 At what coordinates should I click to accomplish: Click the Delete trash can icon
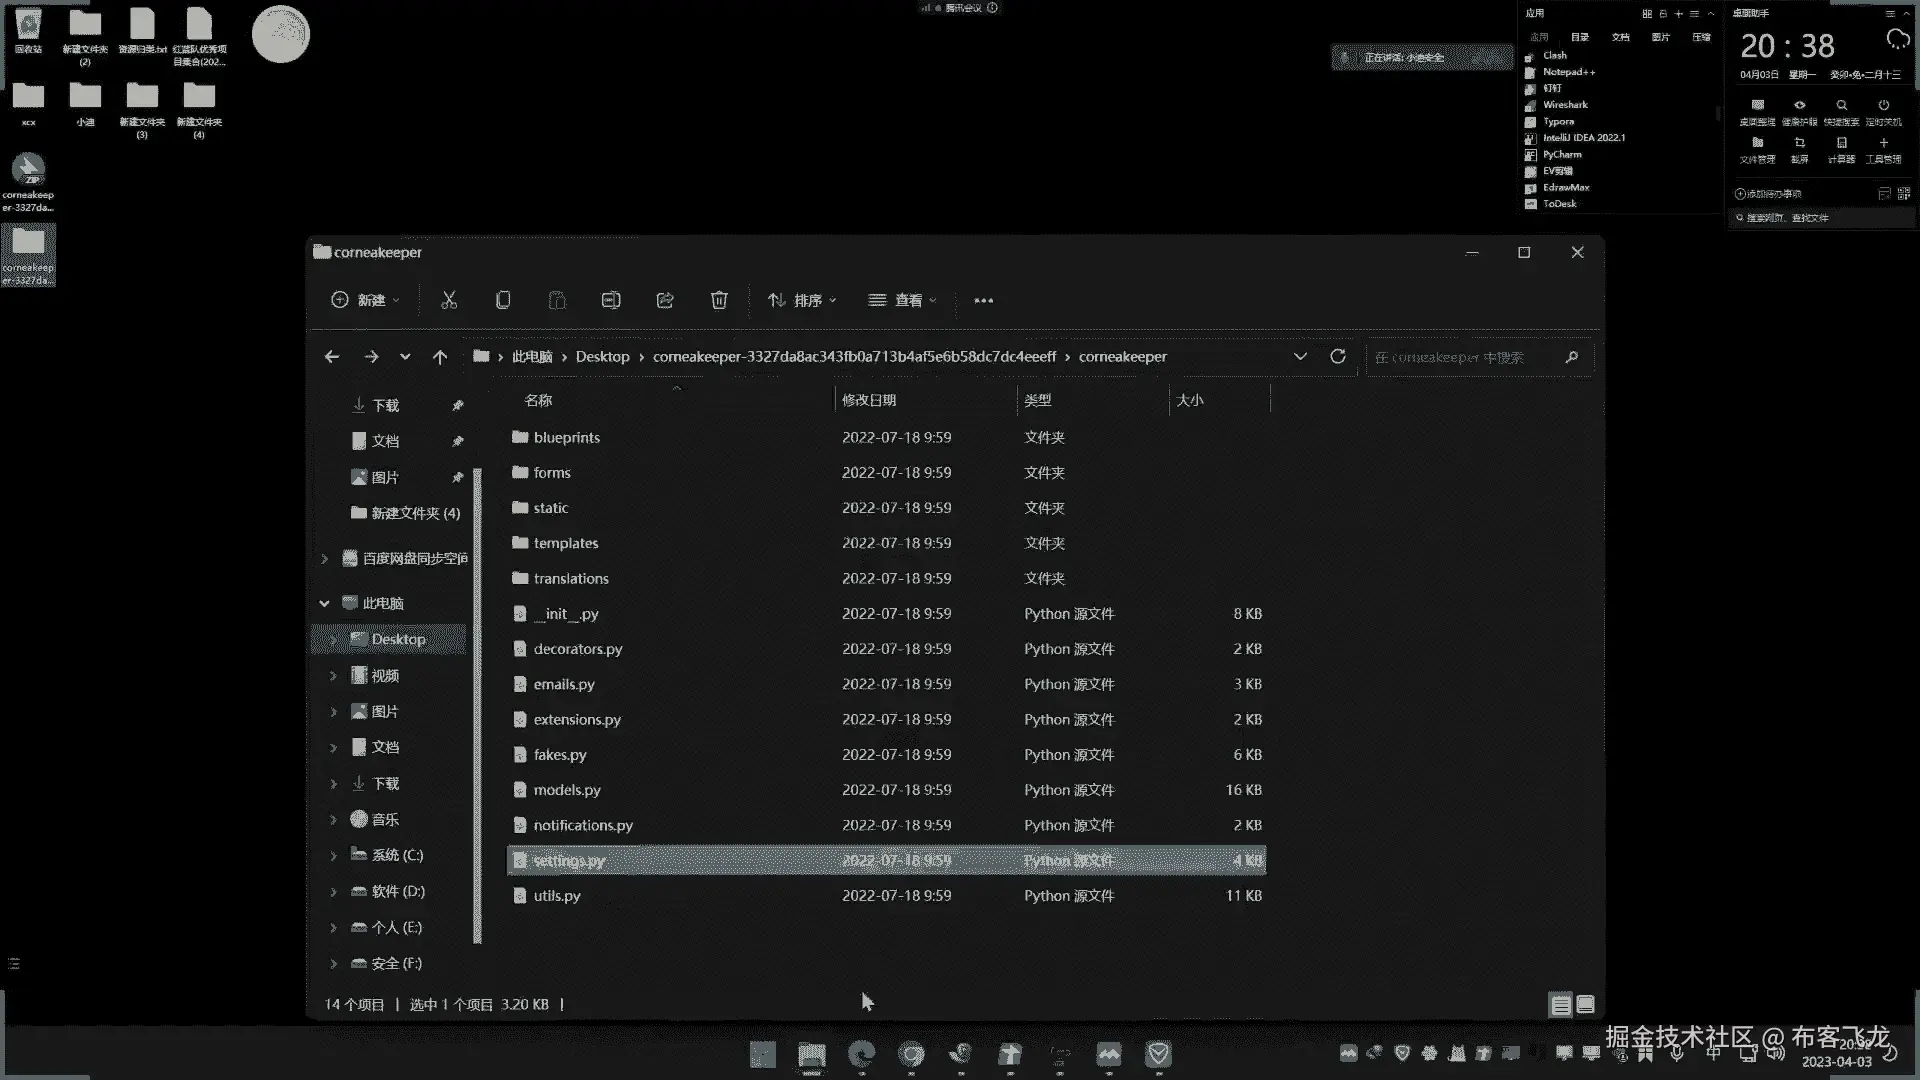tap(719, 300)
